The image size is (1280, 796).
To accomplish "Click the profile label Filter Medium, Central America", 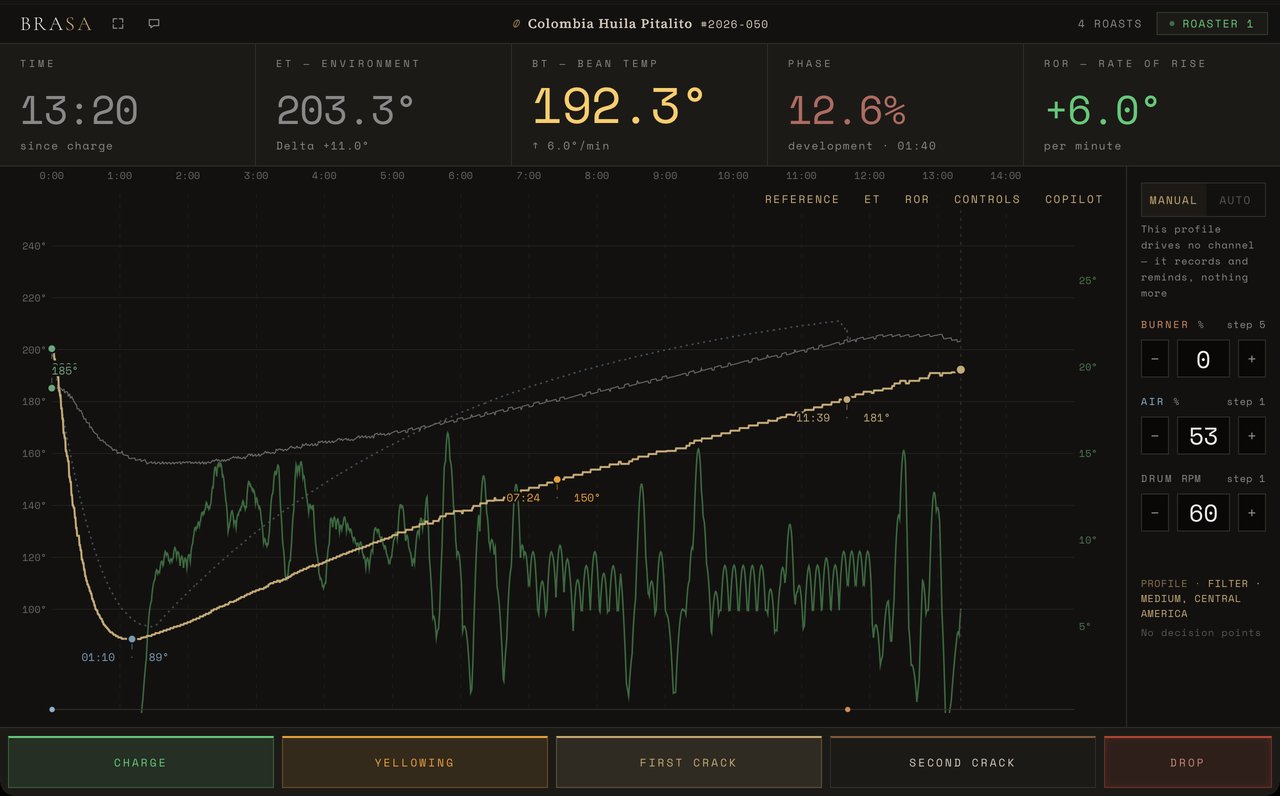I will 1200,598.
